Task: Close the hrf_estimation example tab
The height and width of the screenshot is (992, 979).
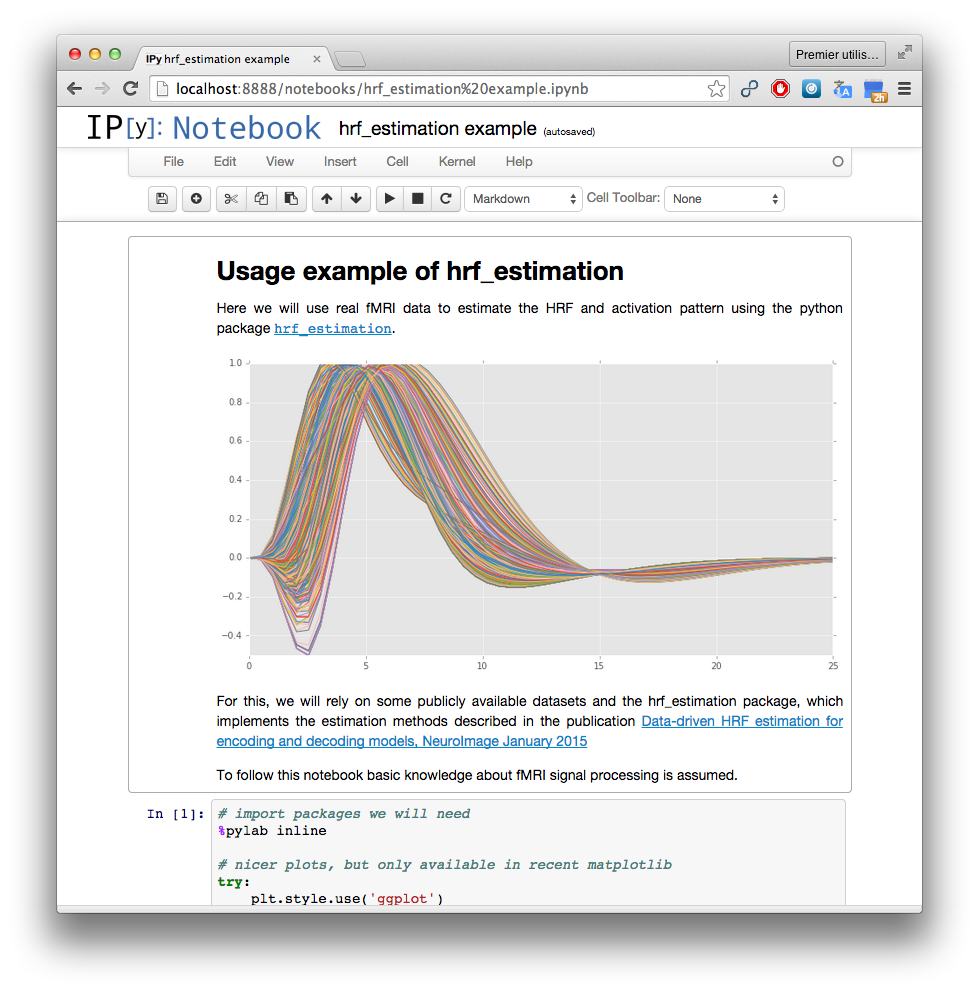Action: click(x=317, y=59)
